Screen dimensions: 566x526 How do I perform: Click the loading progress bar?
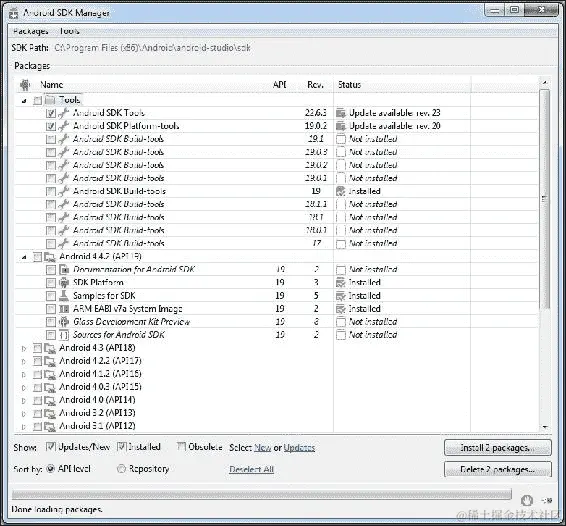pos(262,494)
